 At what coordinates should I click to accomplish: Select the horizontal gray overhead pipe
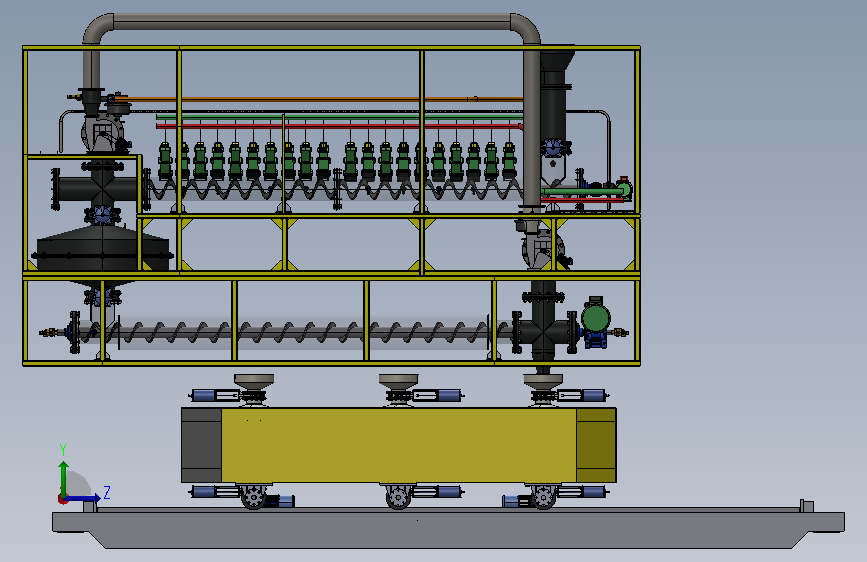312,22
